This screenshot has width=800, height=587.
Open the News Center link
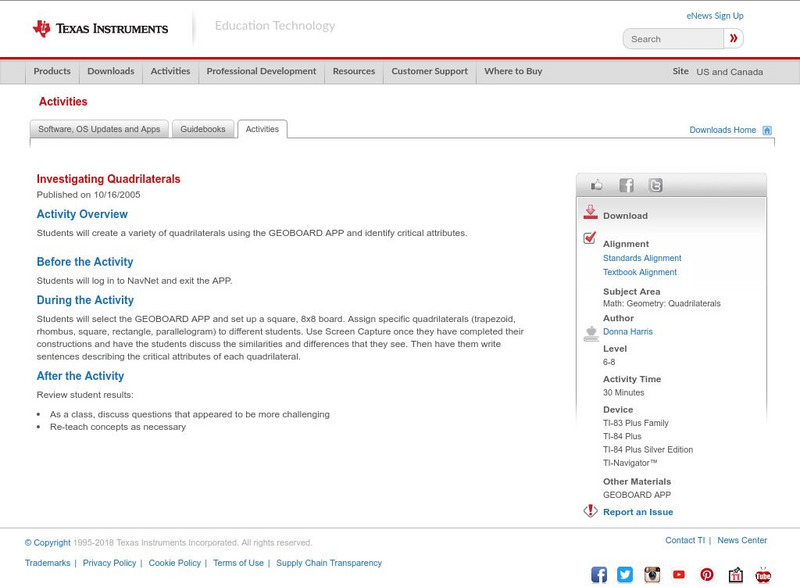(x=742, y=540)
